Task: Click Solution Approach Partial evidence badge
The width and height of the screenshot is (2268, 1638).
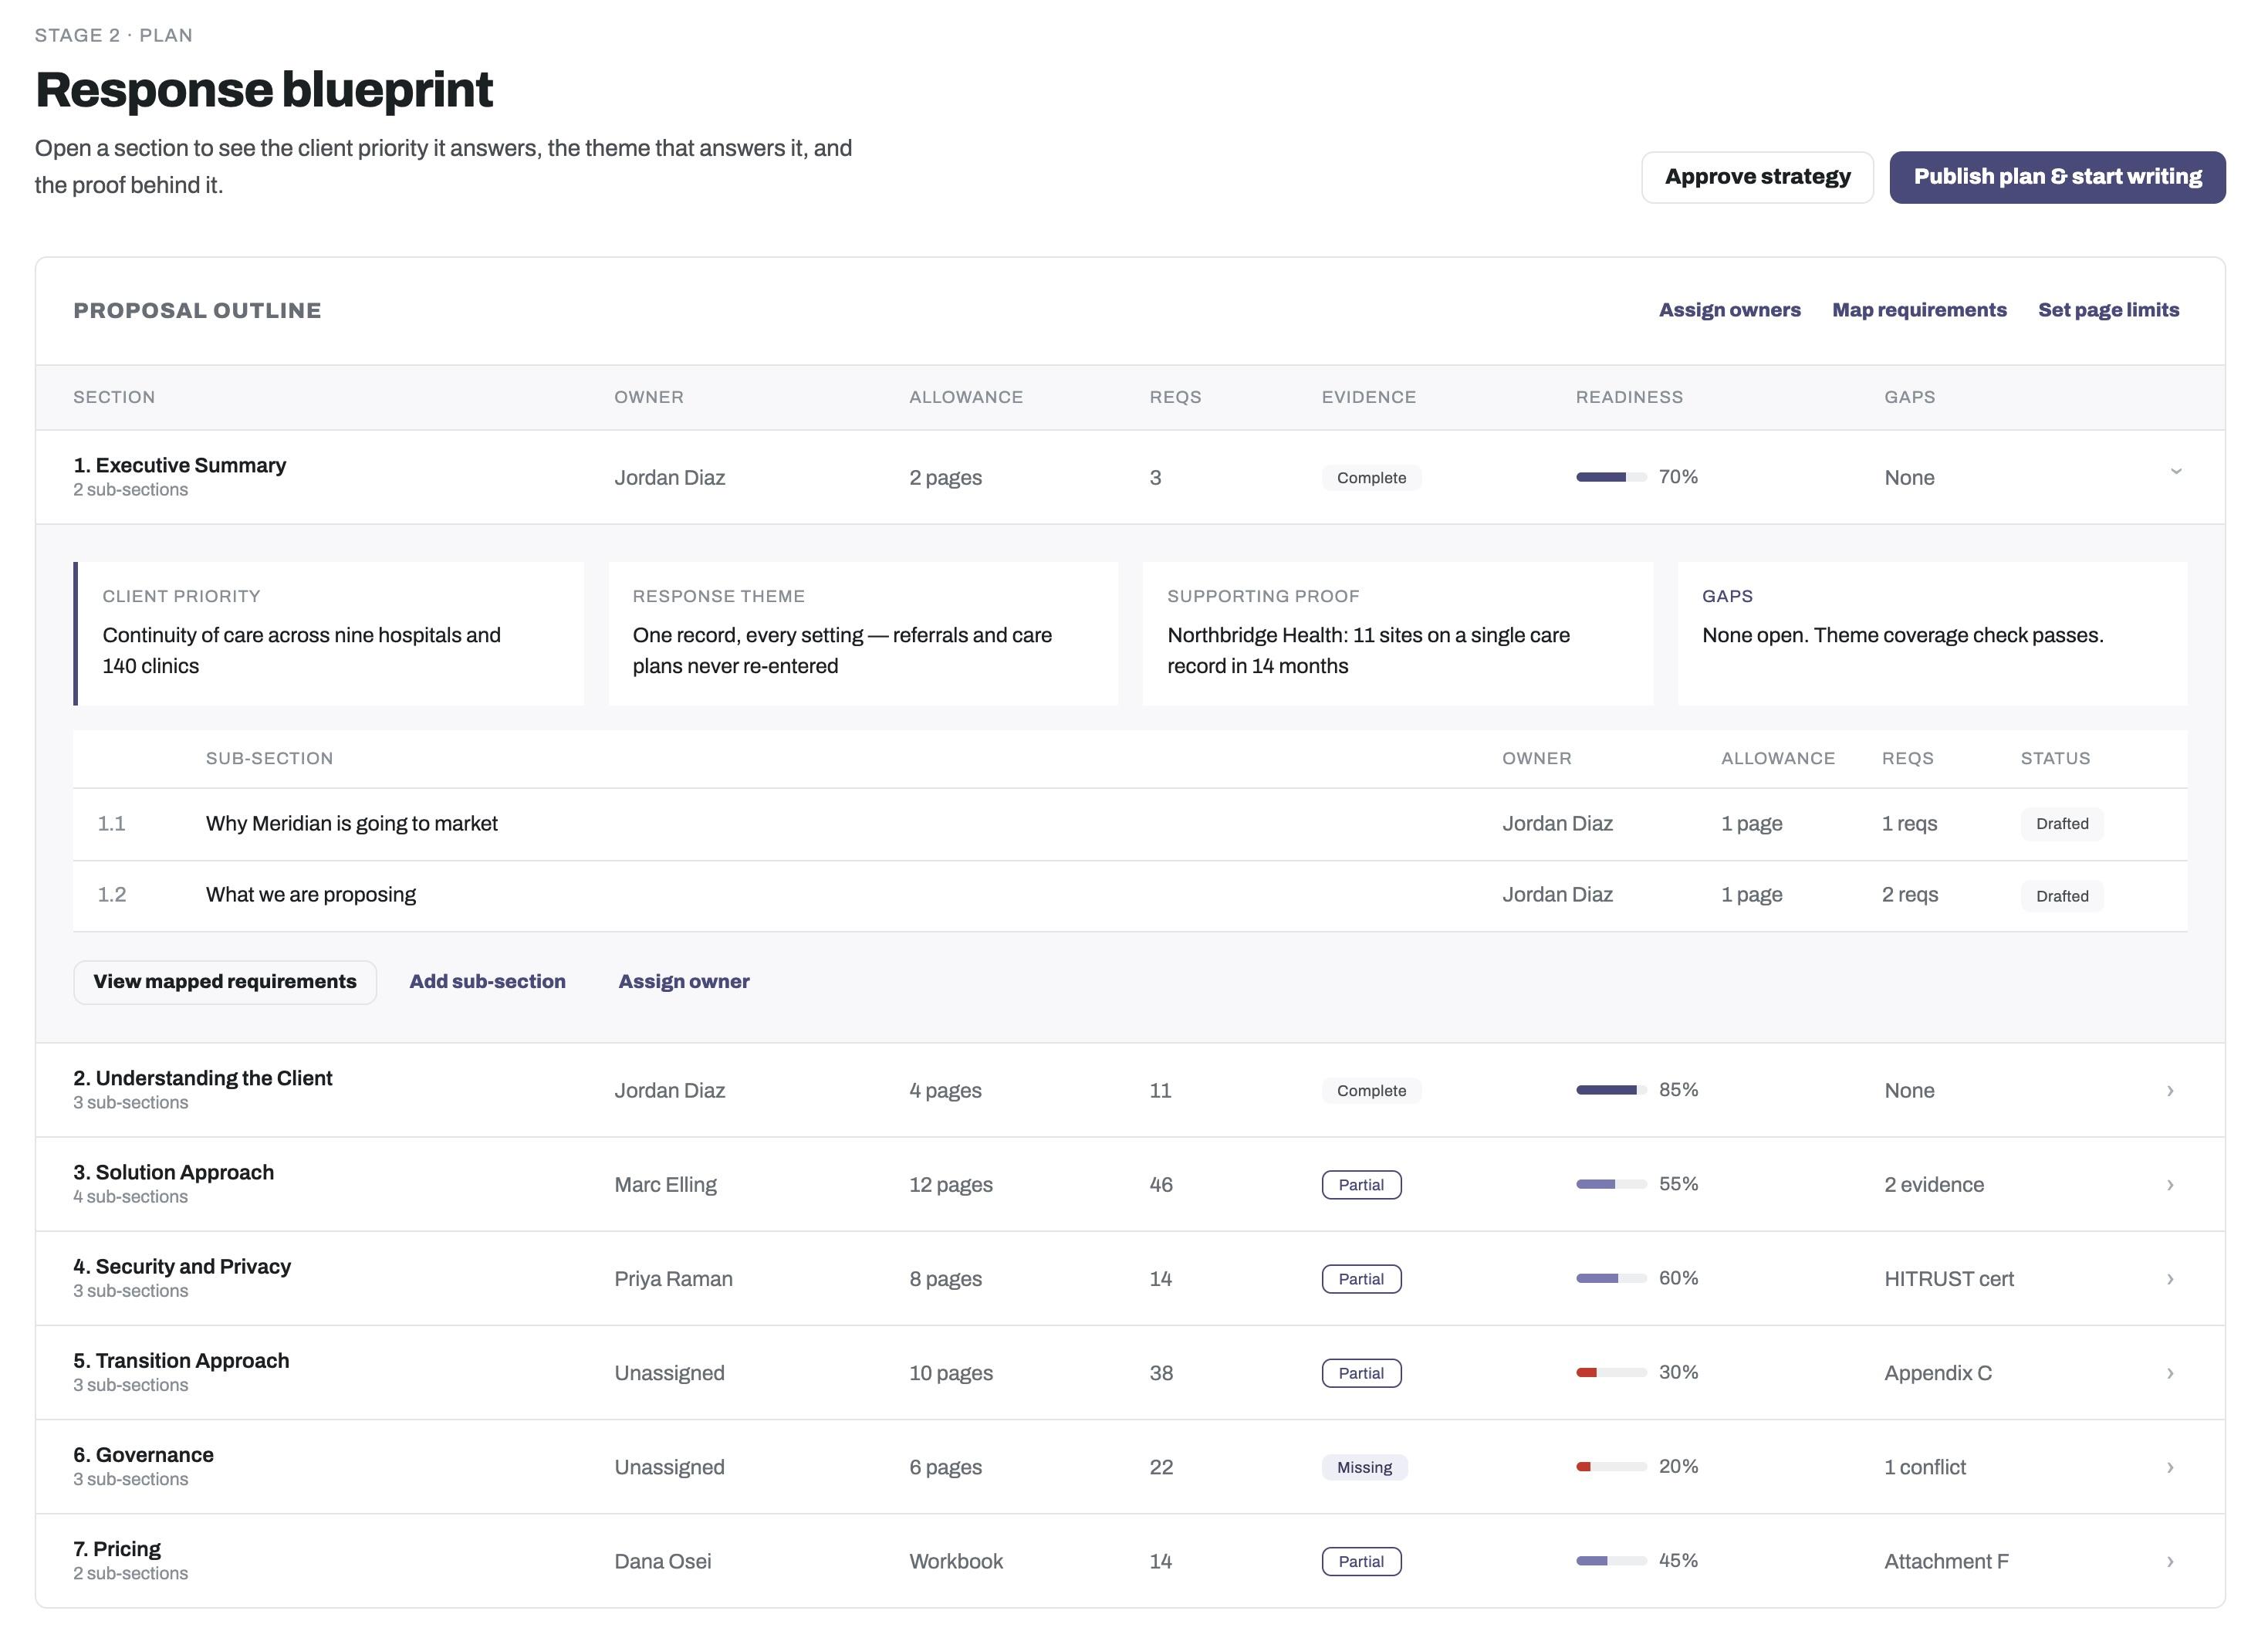Action: pos(1361,1185)
